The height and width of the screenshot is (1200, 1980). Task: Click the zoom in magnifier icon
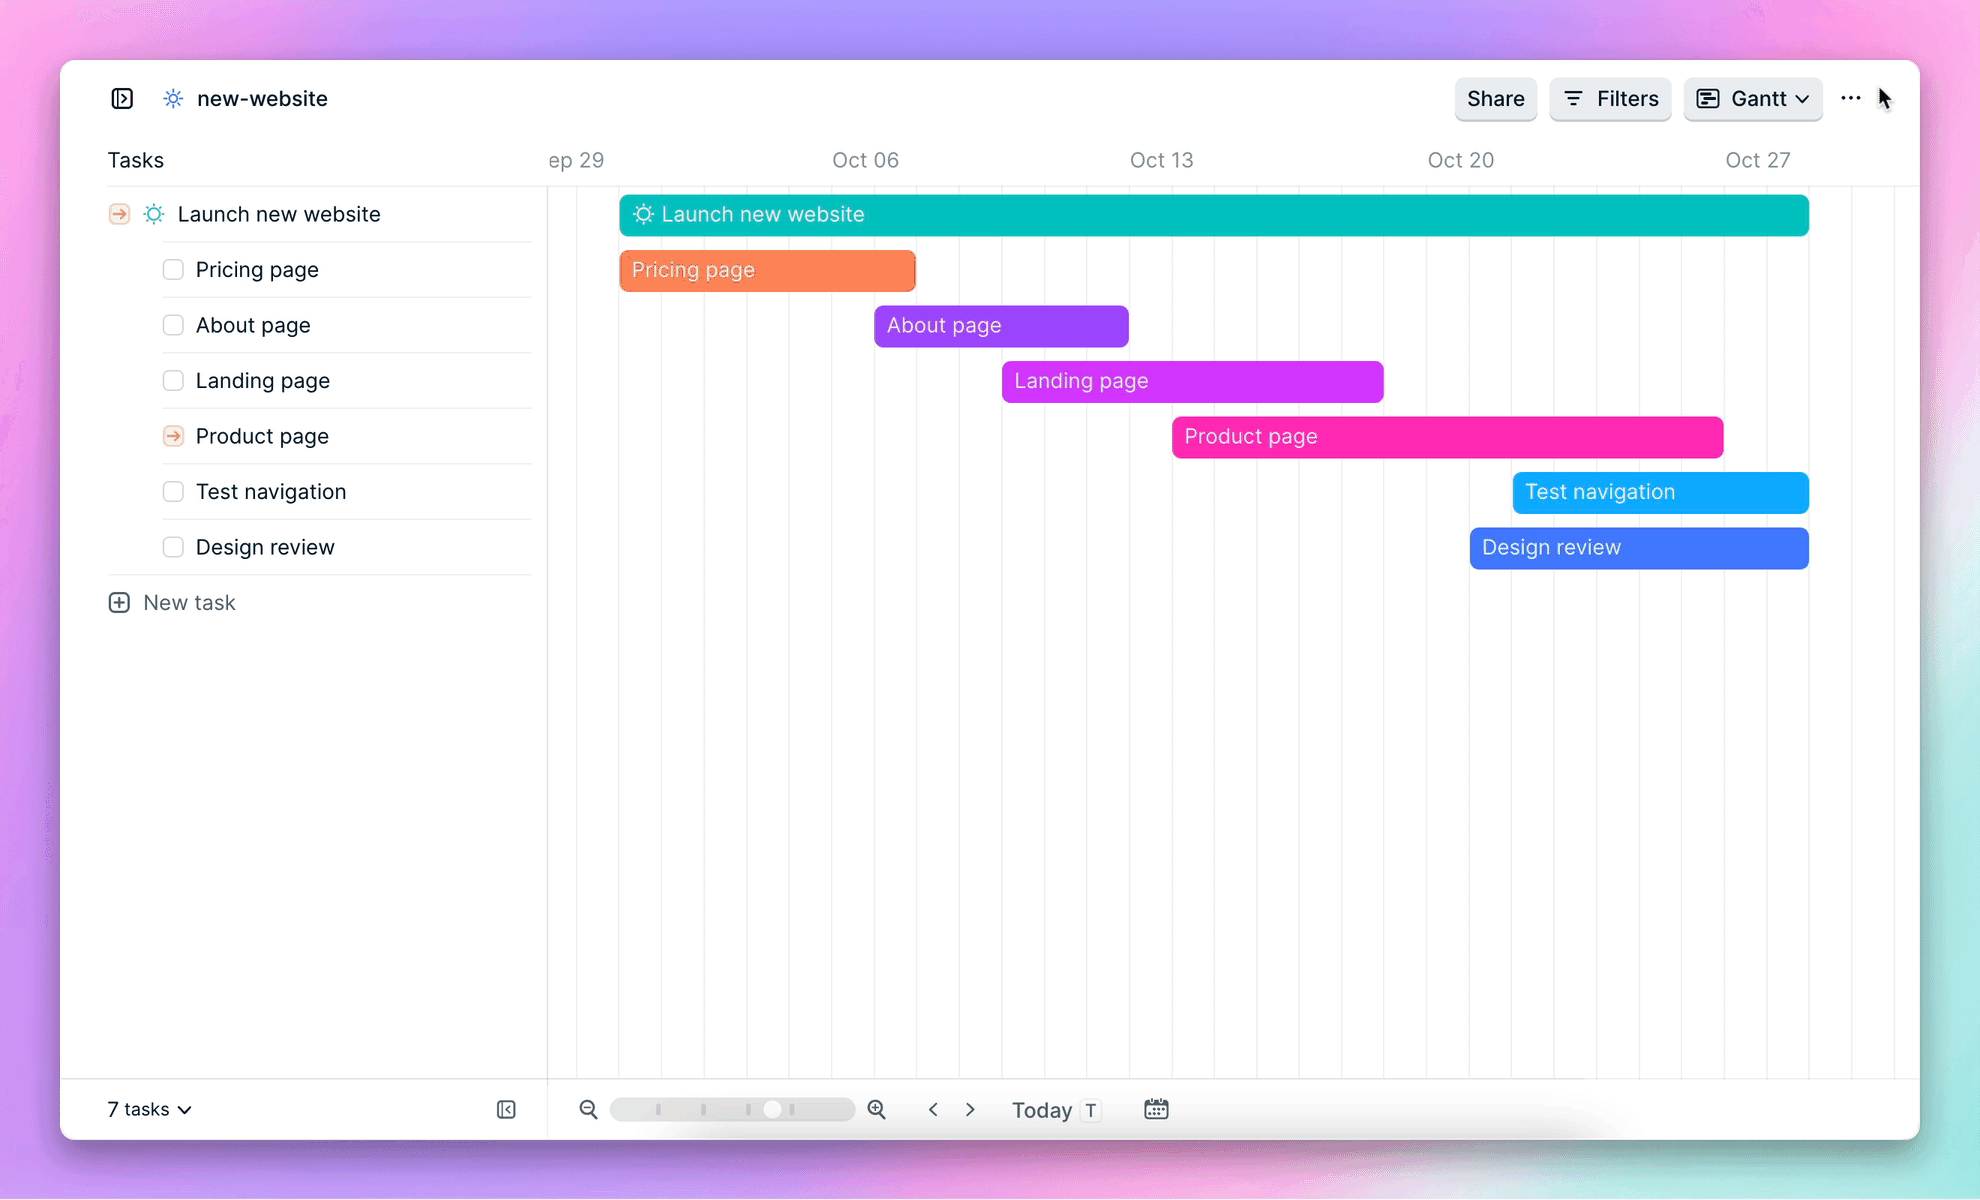pos(880,1108)
